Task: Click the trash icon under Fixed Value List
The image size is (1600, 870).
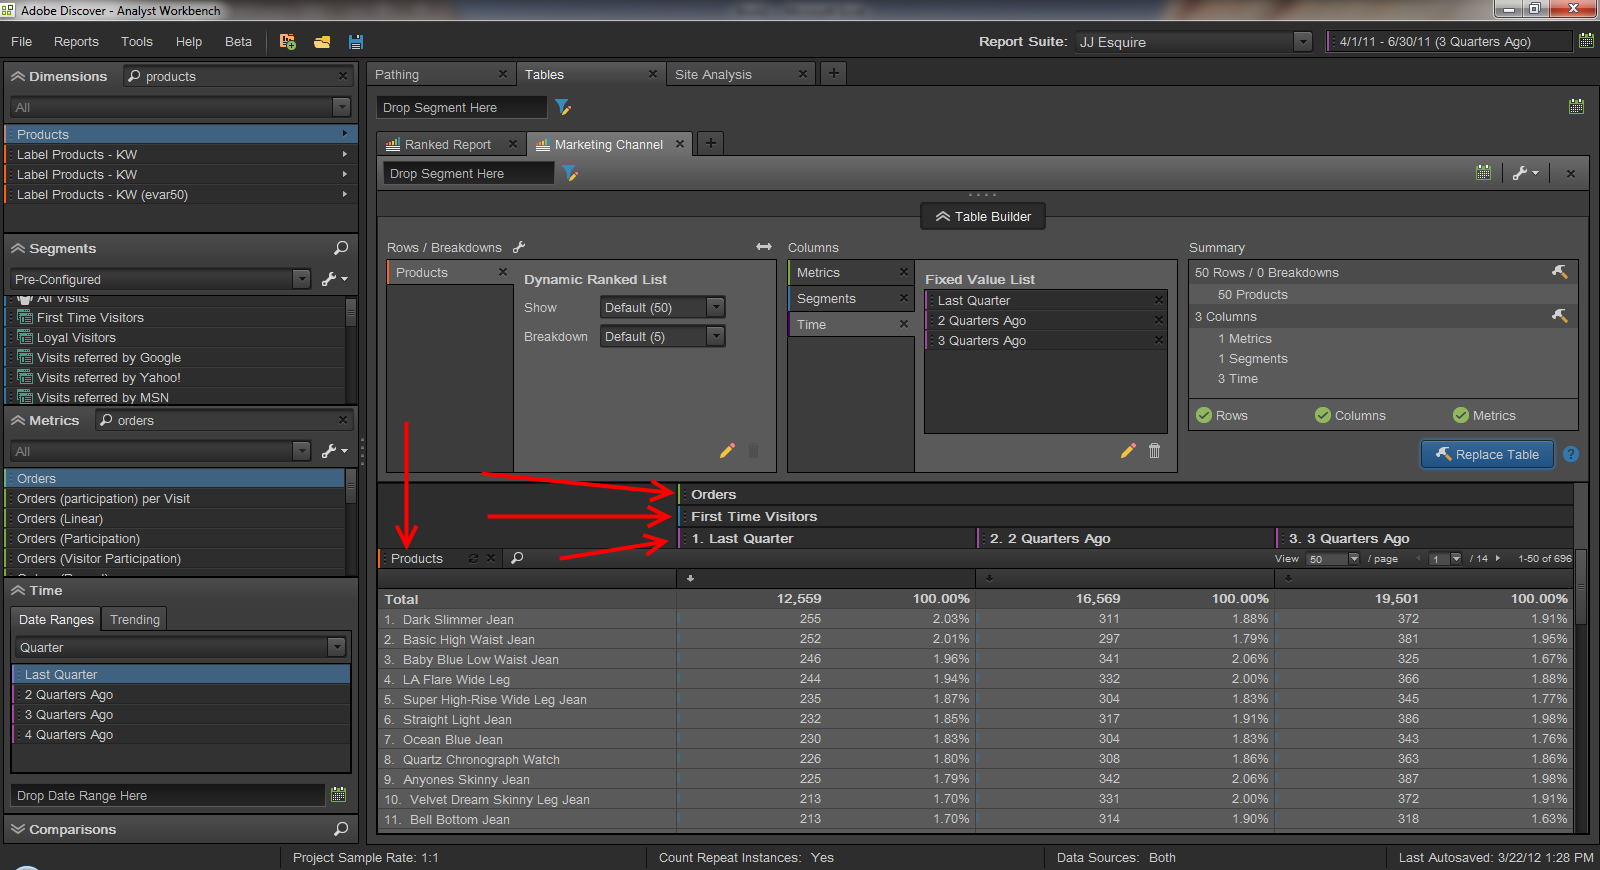Action: pos(1154,451)
